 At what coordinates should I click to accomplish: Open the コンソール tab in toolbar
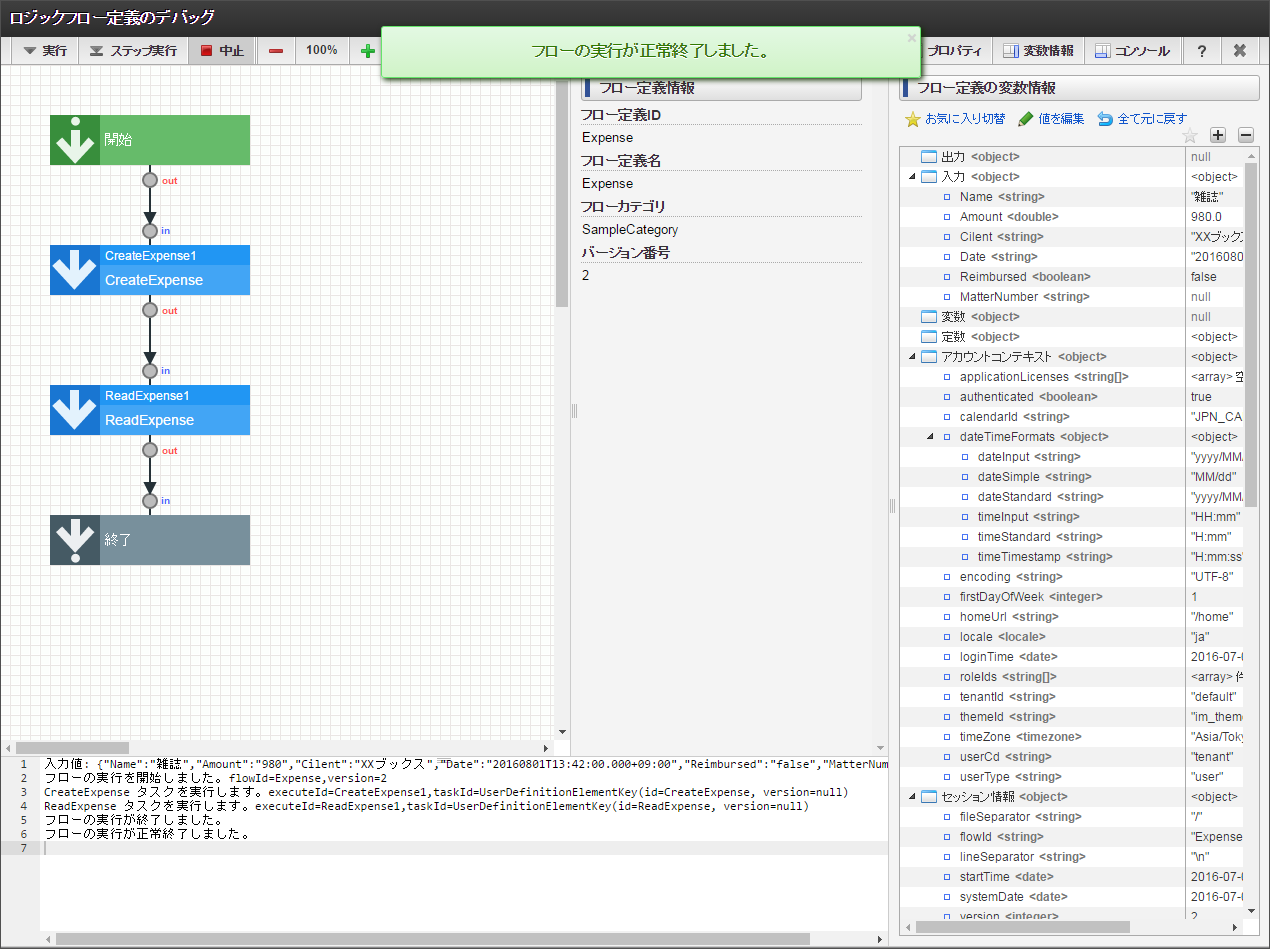(x=1133, y=50)
